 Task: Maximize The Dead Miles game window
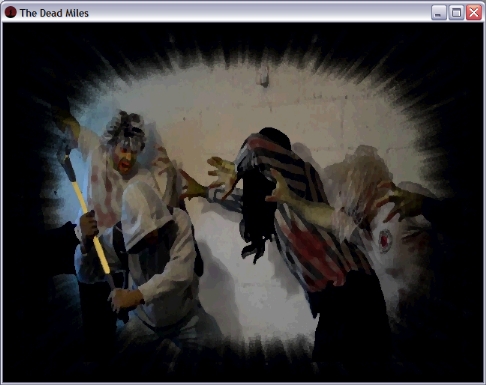coord(456,13)
